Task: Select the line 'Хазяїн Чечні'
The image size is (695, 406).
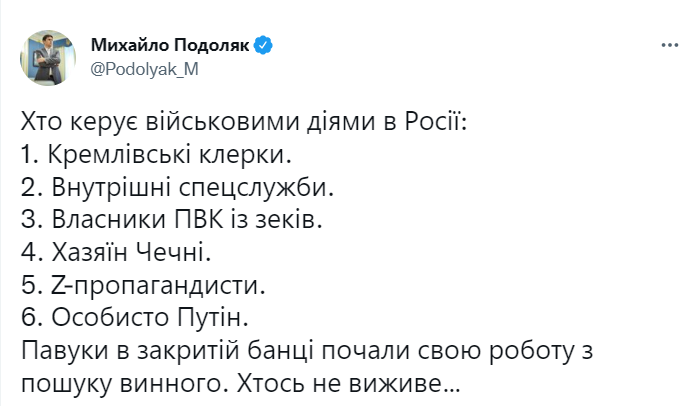Action: (116, 252)
